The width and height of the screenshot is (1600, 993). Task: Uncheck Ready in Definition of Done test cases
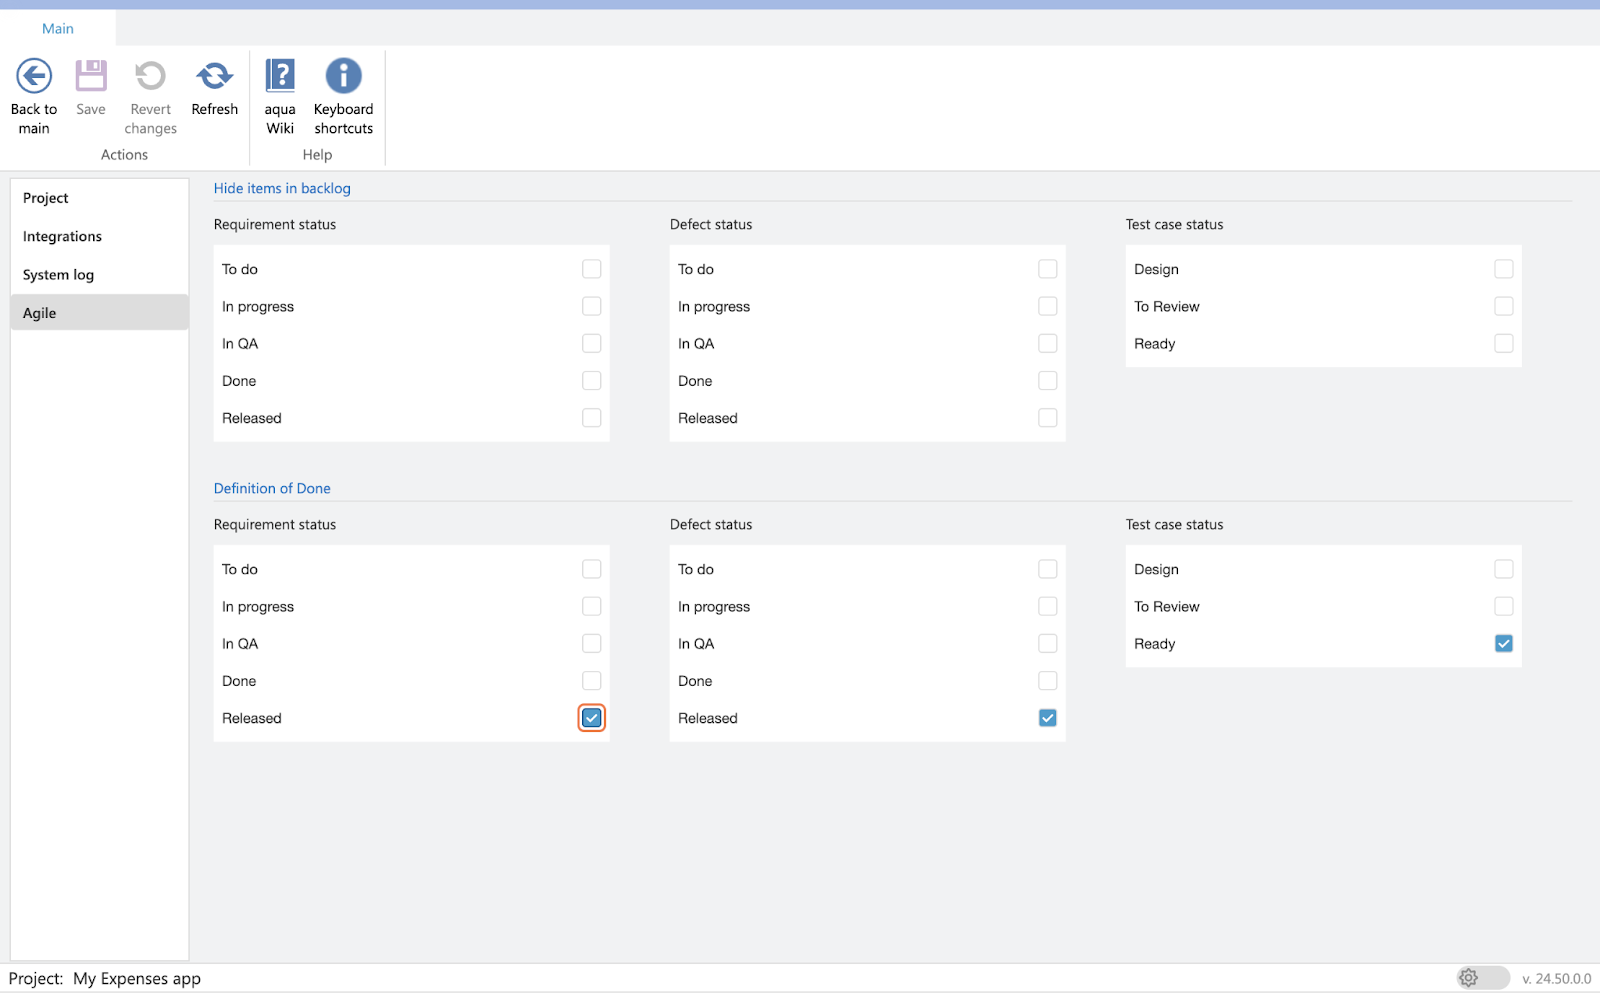coord(1503,644)
